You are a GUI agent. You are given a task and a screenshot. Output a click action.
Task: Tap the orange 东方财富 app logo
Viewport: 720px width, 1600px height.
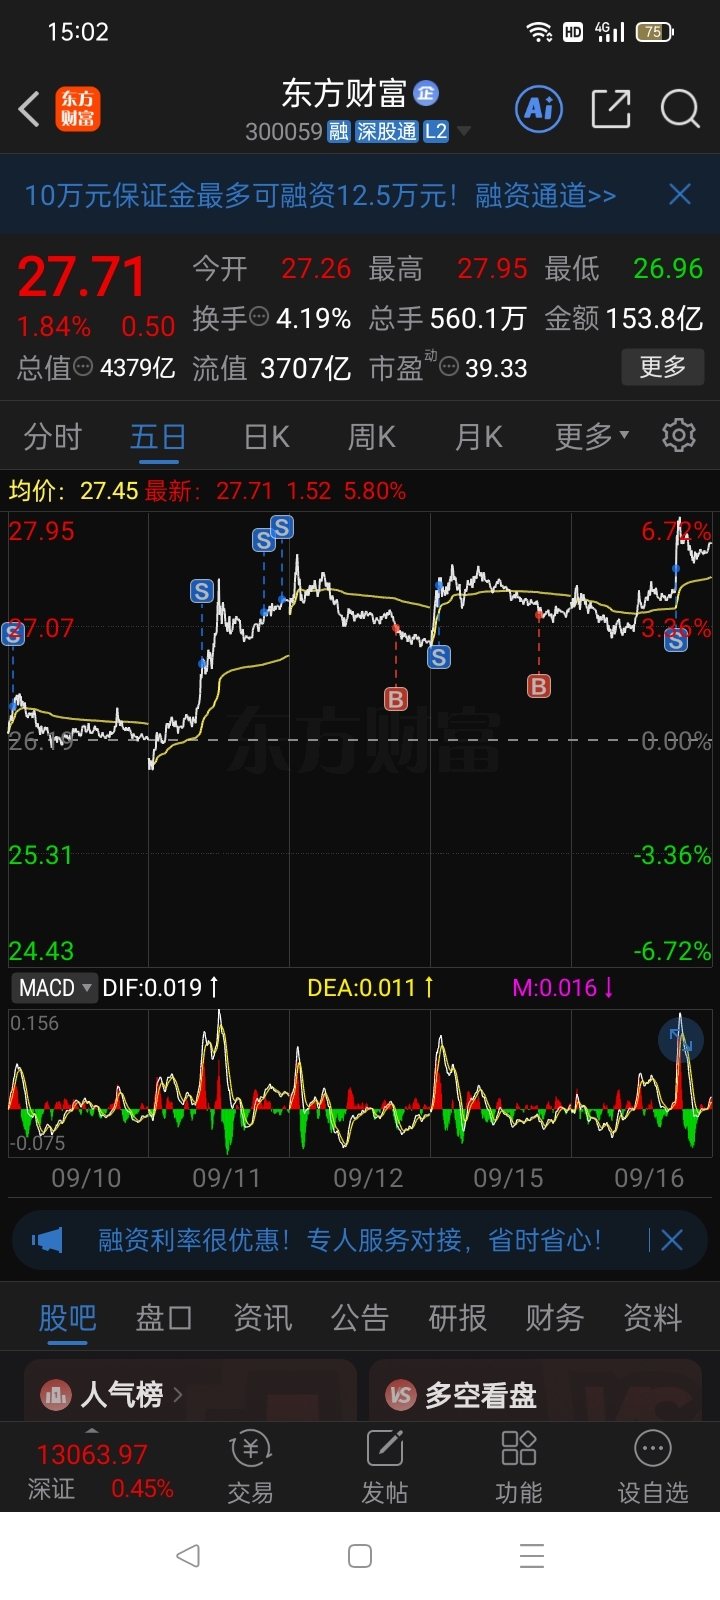[77, 109]
